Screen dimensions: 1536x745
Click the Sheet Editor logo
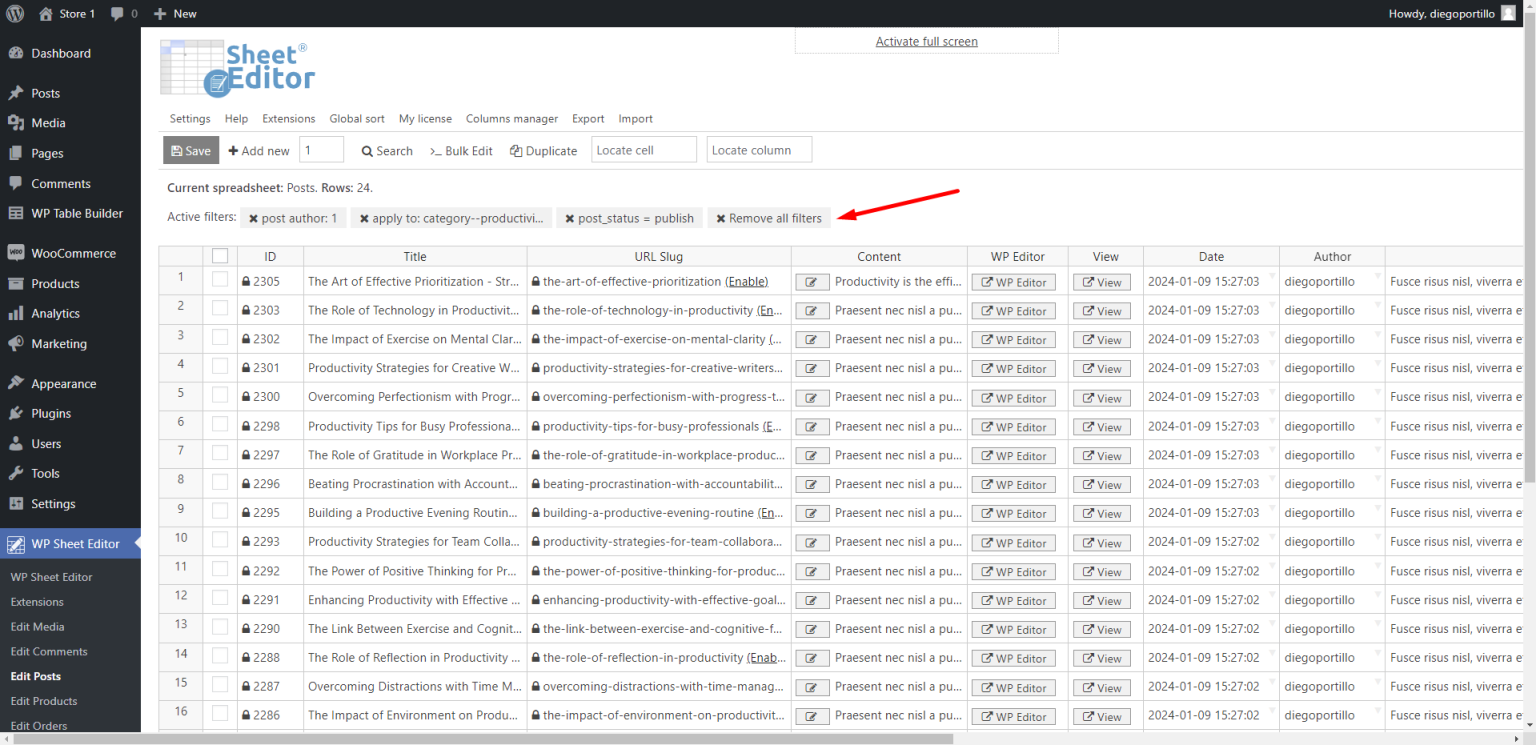point(238,69)
